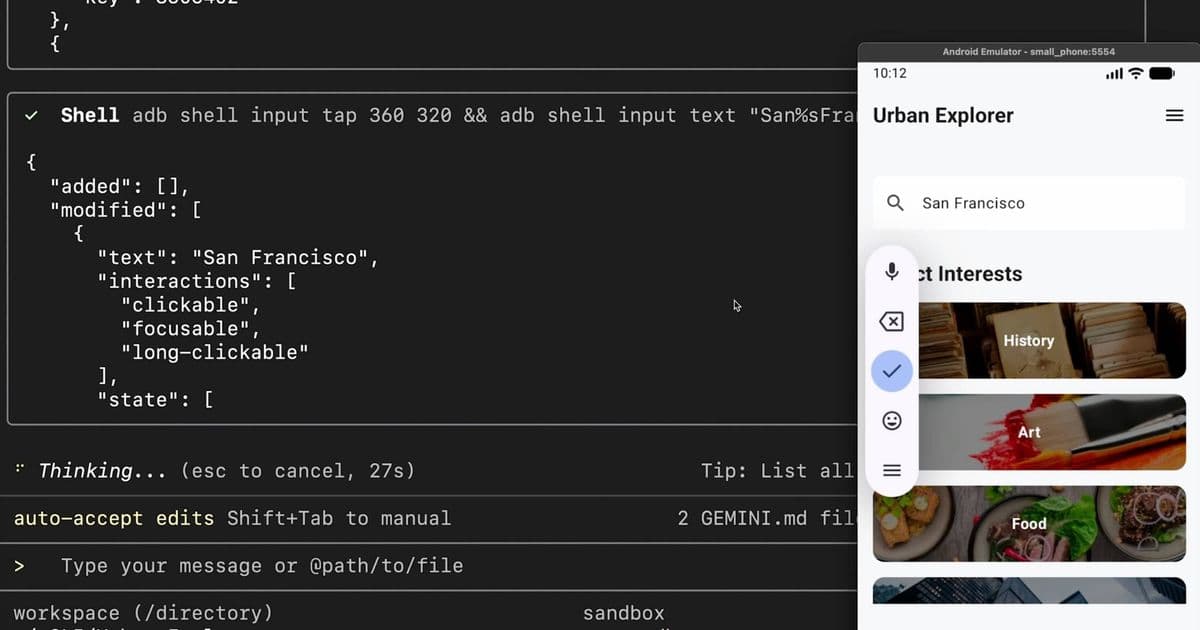
Task: Open the emoji picker smiley icon
Action: coord(891,420)
